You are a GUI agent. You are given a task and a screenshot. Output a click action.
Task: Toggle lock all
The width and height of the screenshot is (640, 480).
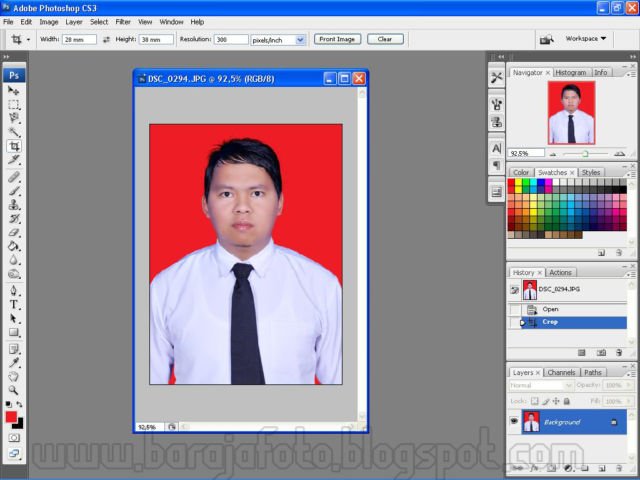point(567,401)
